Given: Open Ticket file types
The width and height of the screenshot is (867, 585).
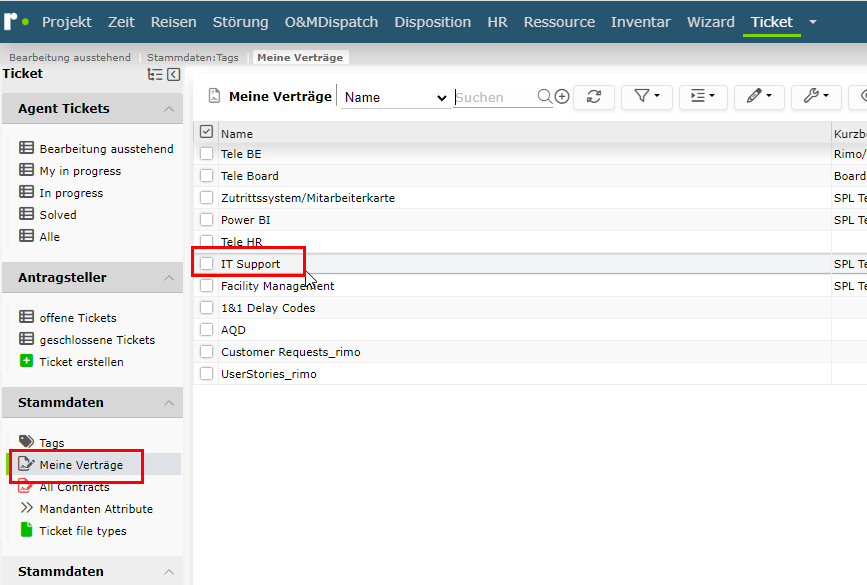Looking at the screenshot, I should [83, 531].
